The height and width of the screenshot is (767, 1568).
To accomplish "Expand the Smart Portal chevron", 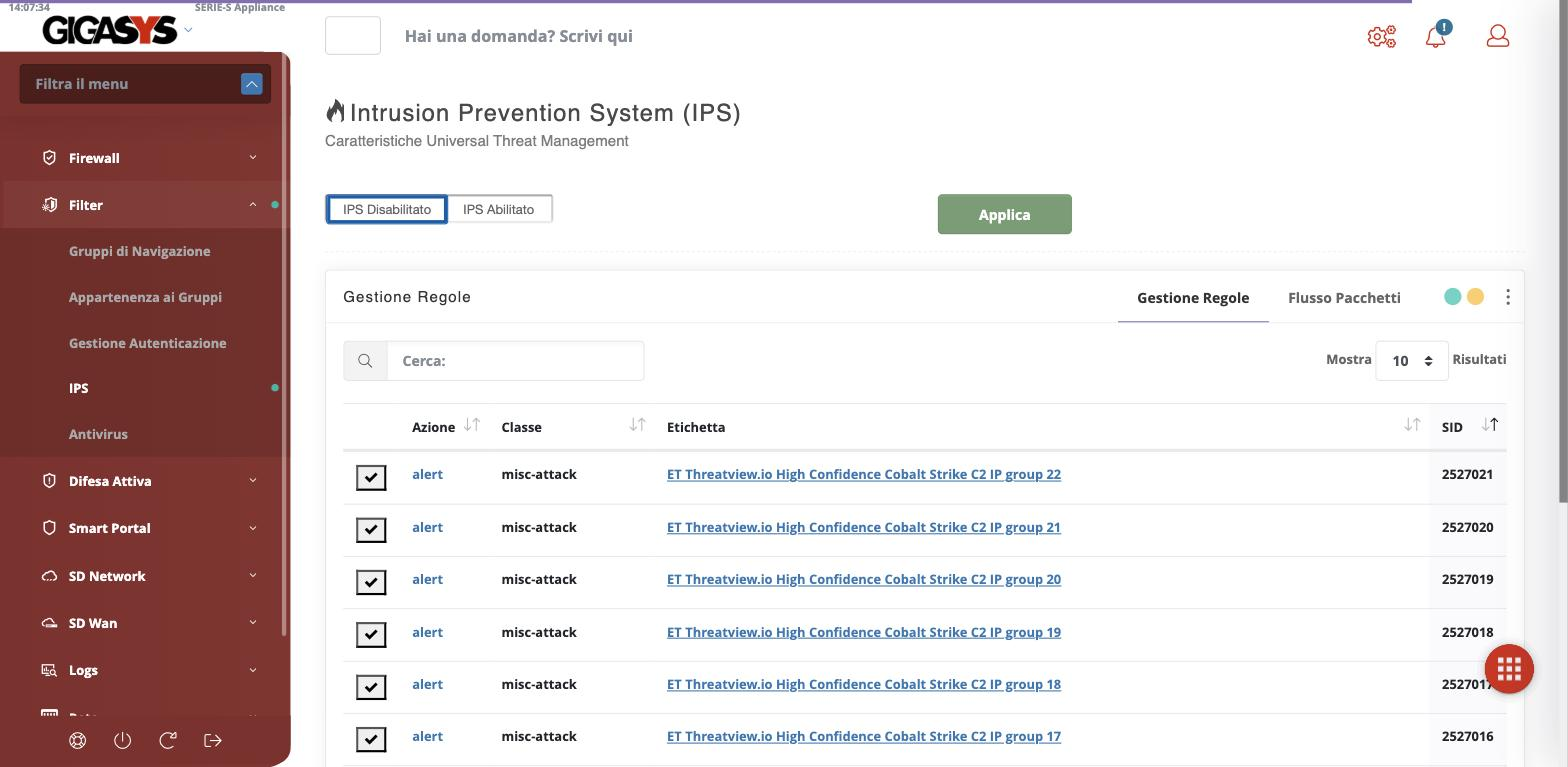I will pos(253,527).
